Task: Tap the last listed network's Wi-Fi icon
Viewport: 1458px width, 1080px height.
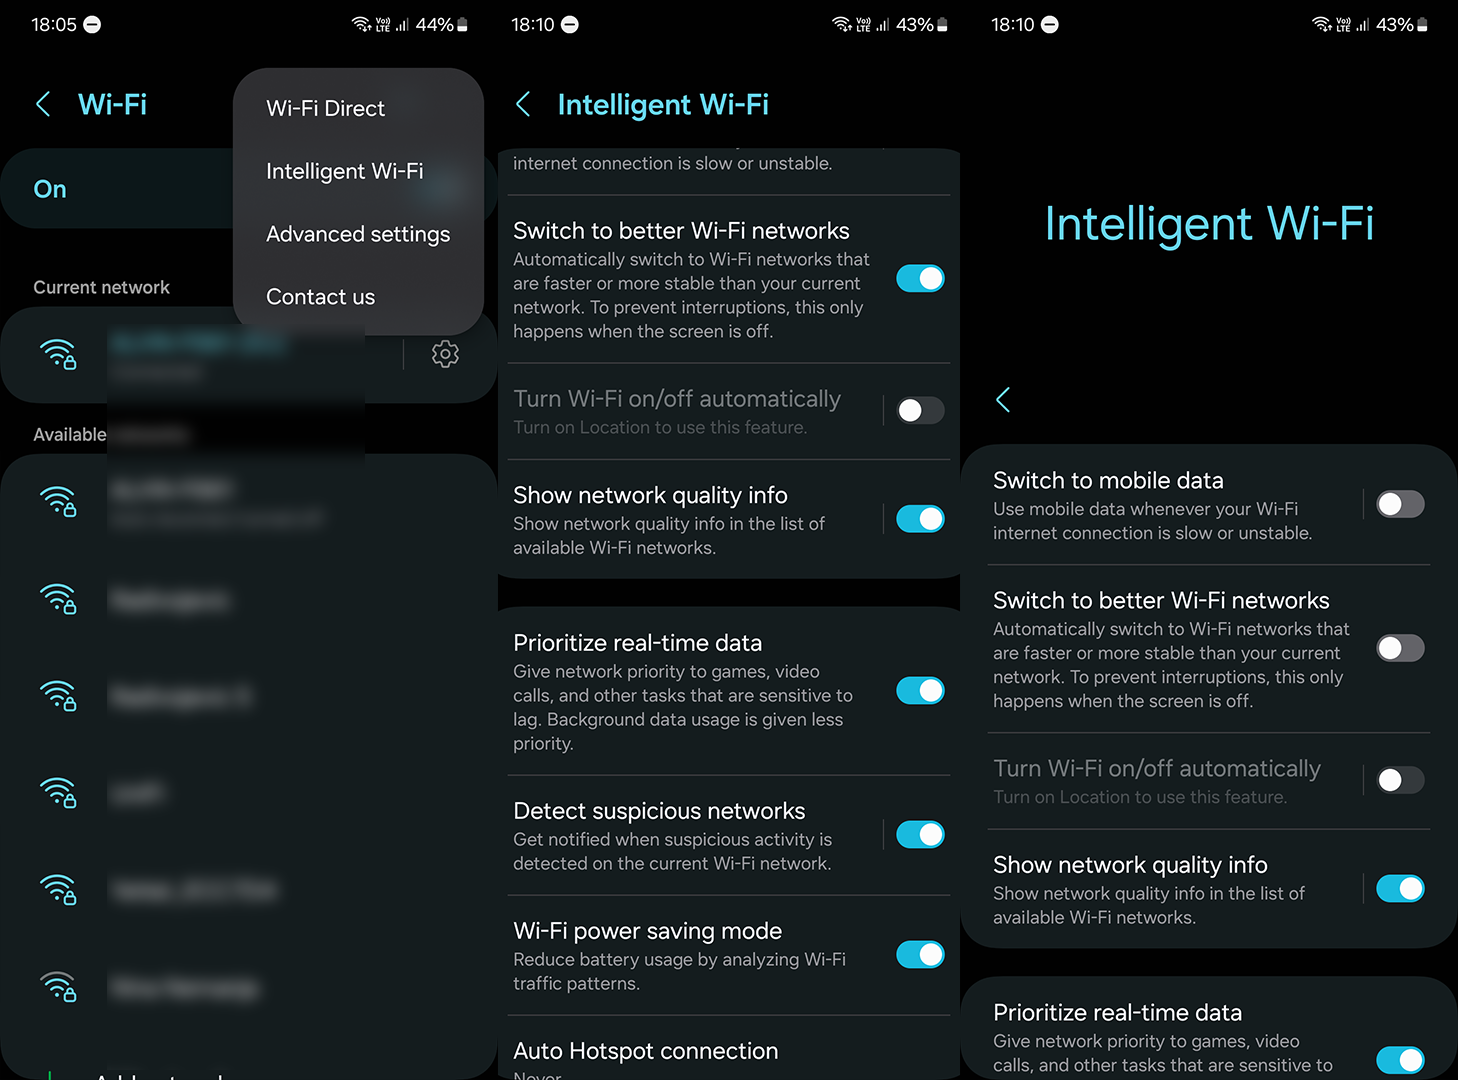Action: (x=58, y=986)
